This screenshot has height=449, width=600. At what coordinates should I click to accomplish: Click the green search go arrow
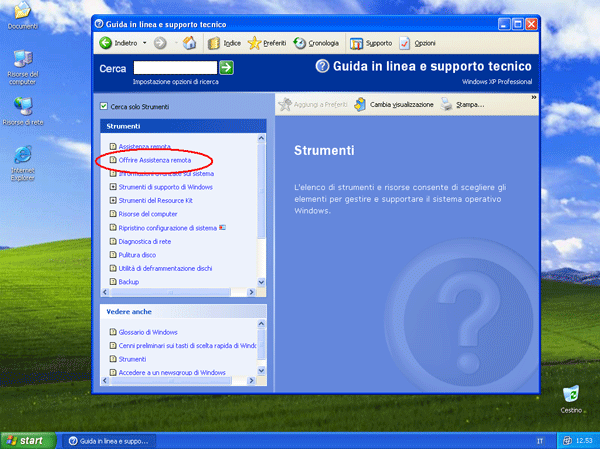tap(226, 68)
